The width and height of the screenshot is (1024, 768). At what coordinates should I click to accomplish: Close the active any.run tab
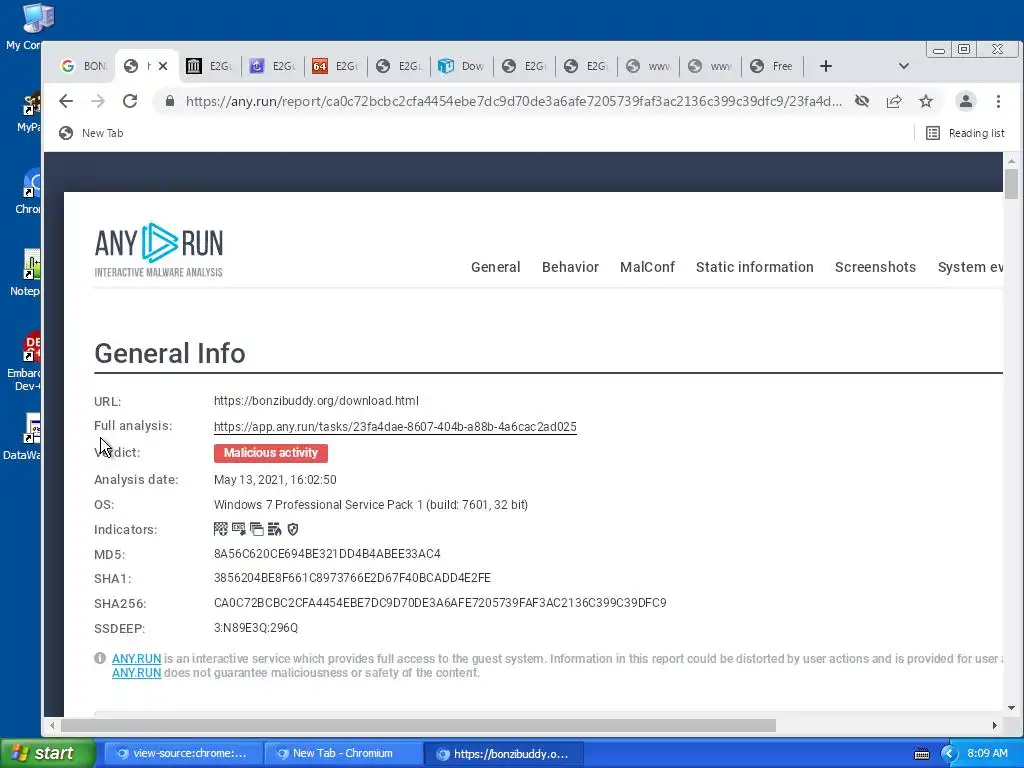coord(163,66)
